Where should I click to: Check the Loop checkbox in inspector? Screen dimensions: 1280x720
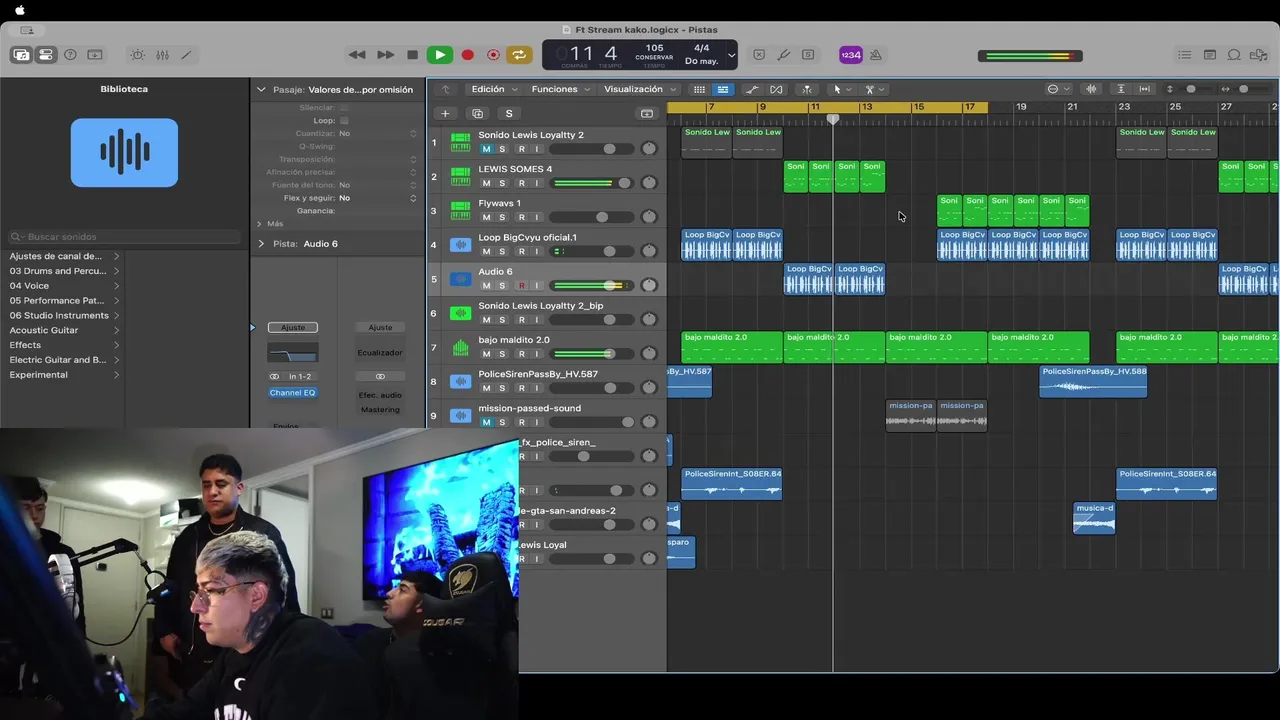344,120
